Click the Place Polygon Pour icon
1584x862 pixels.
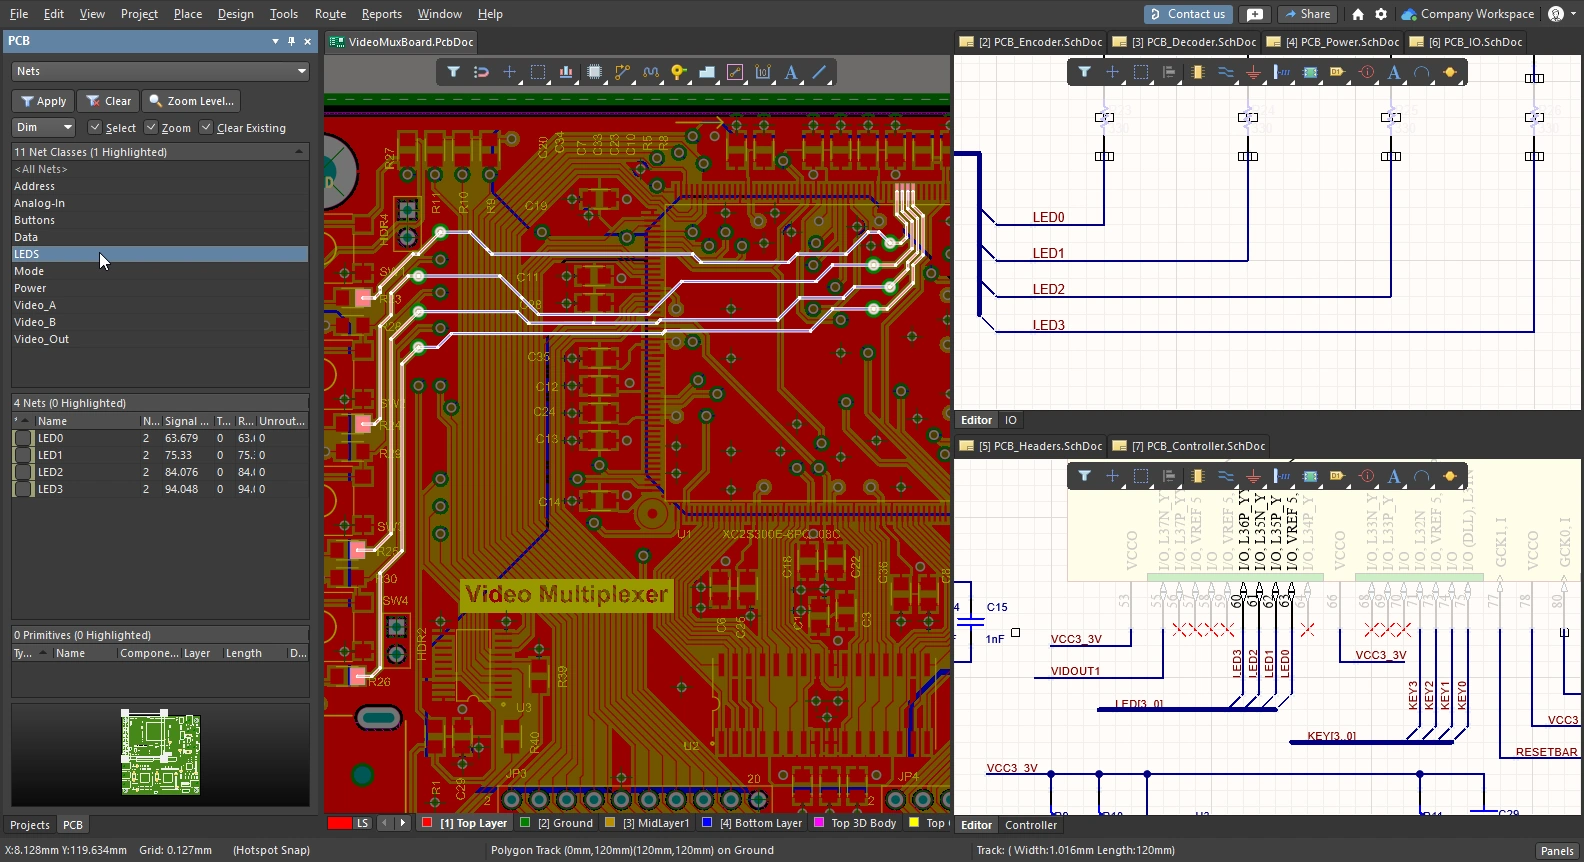[707, 72]
